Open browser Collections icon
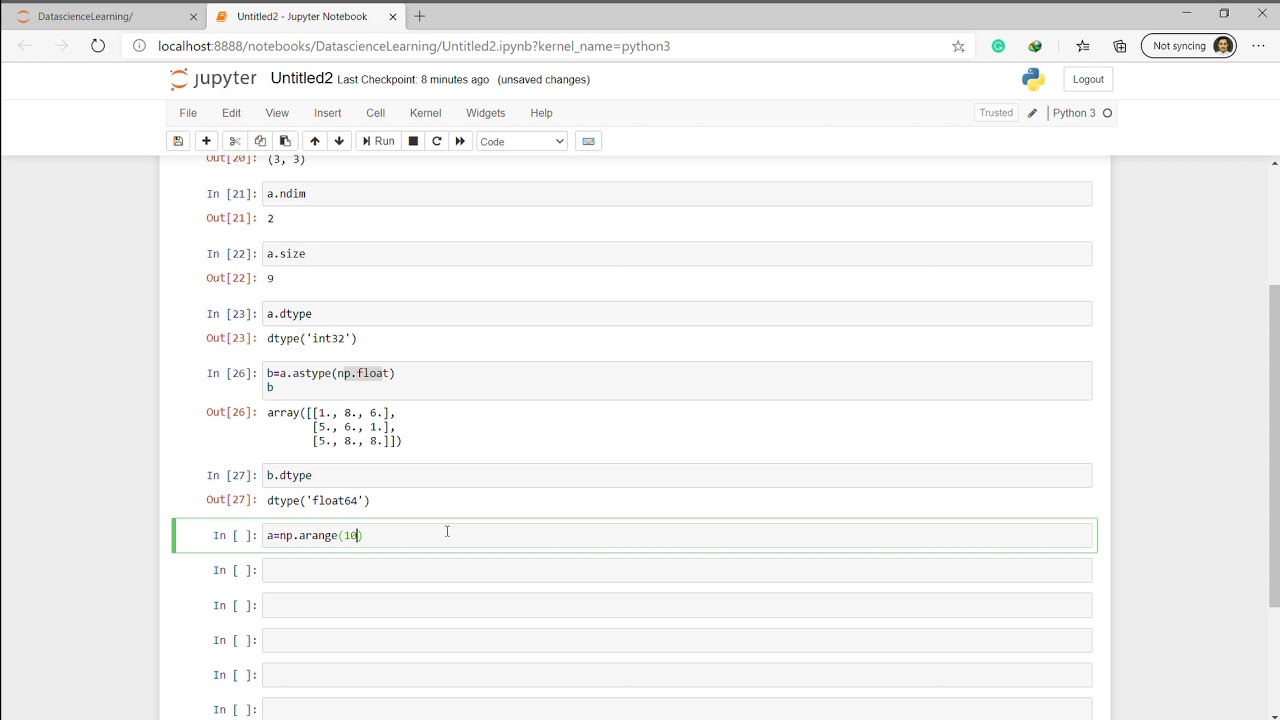1280x720 pixels. [x=1120, y=46]
